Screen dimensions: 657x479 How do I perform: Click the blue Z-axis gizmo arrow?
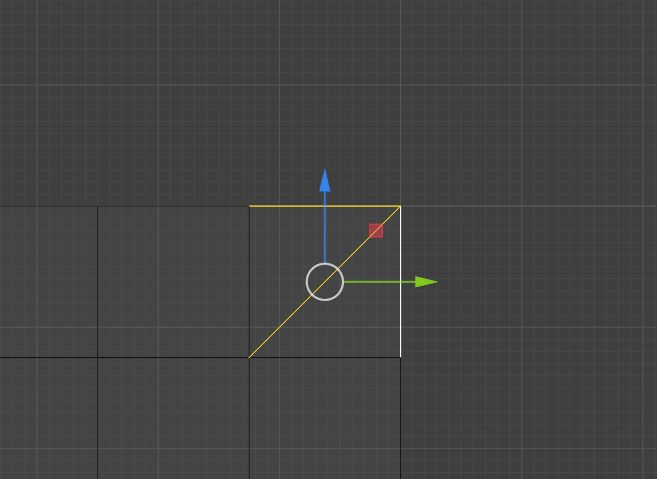(x=325, y=215)
